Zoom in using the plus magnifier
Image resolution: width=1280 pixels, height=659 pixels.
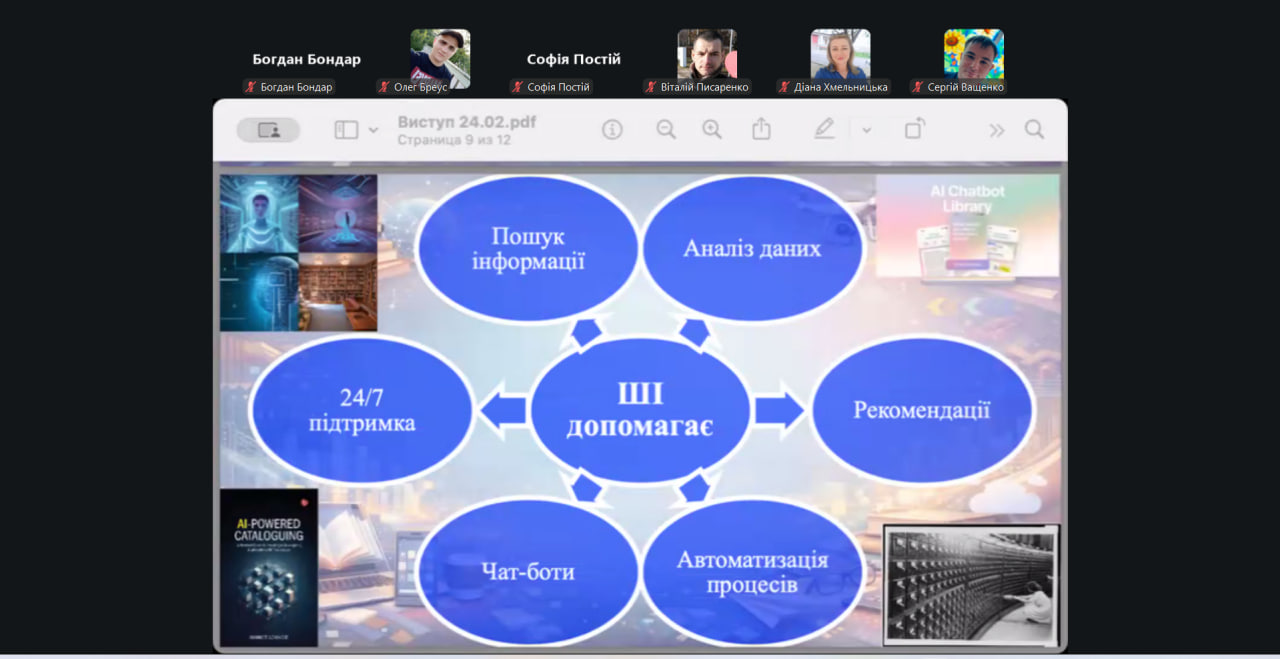pyautogui.click(x=712, y=130)
